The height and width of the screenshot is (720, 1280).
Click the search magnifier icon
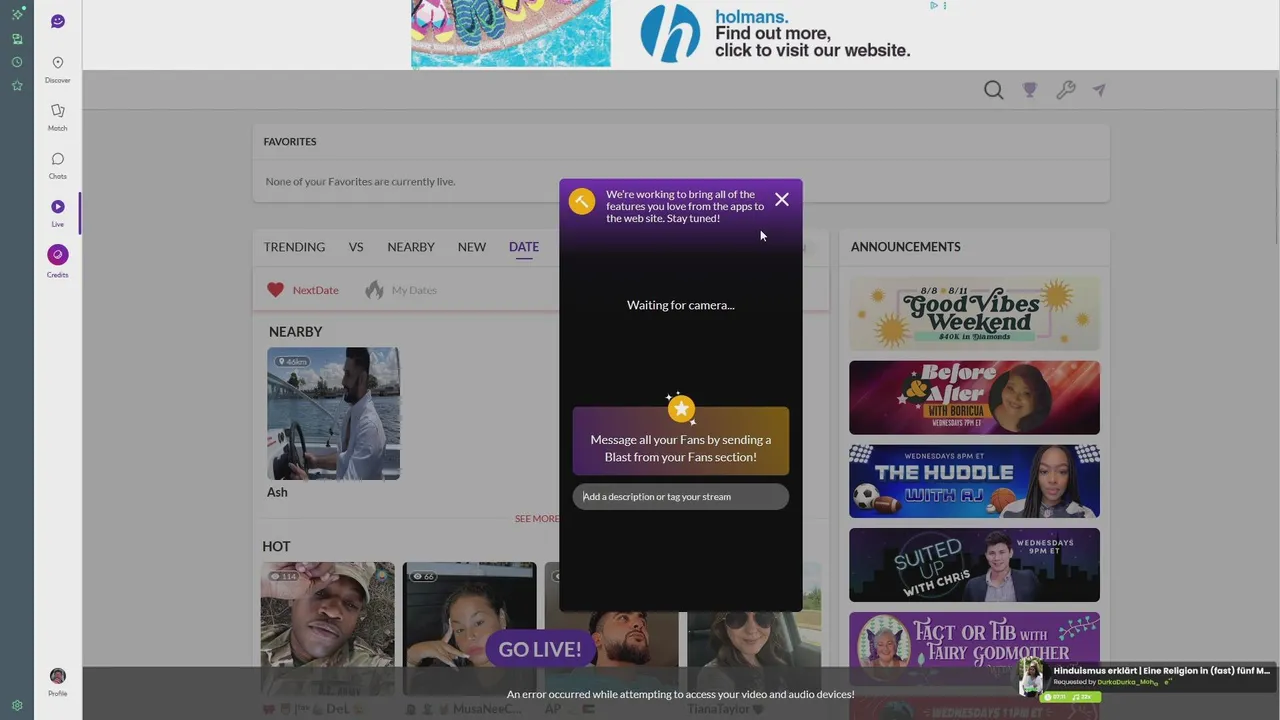coord(993,90)
